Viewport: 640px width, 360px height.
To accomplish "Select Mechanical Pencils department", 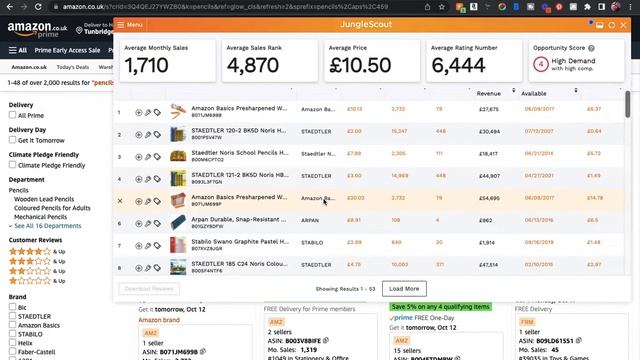I will click(40, 217).
